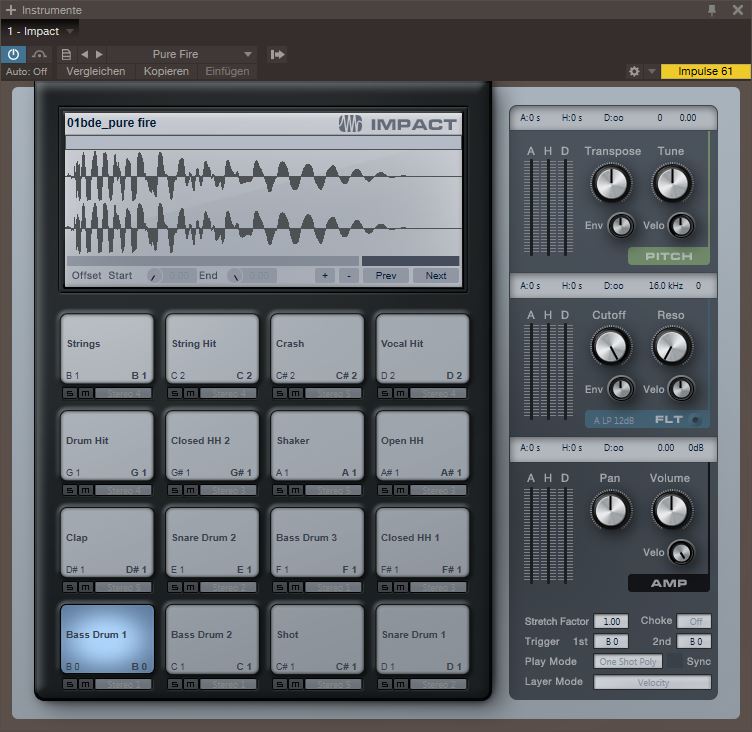Expand the arrow next to gear
This screenshot has width=752, height=732.
pyautogui.click(x=652, y=71)
